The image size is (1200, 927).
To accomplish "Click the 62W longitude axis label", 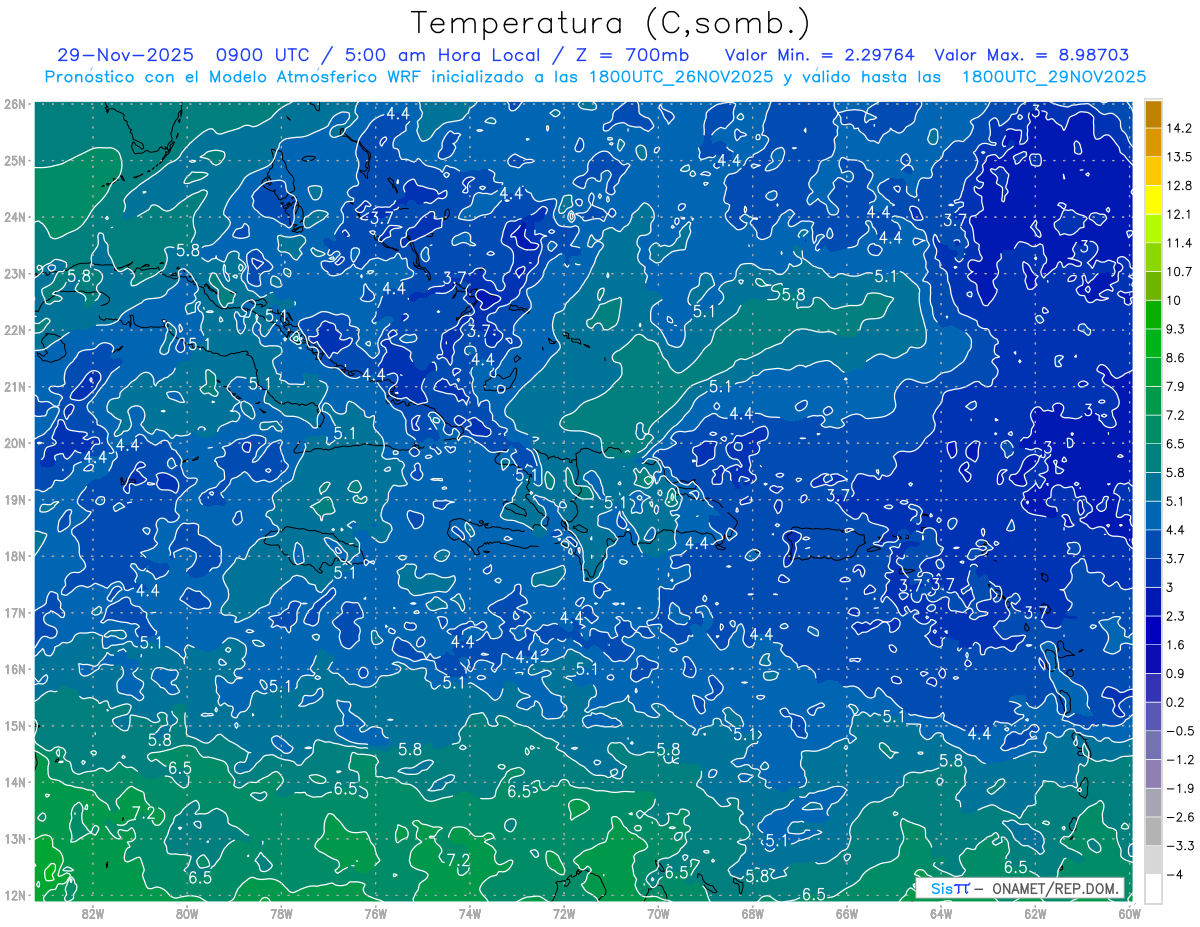I will point(1035,912).
